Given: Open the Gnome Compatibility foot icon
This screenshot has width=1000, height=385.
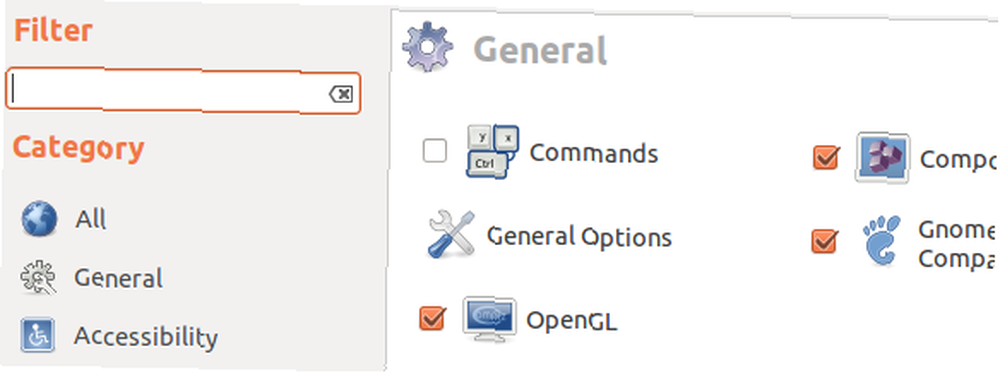Looking at the screenshot, I should pyautogui.click(x=883, y=240).
